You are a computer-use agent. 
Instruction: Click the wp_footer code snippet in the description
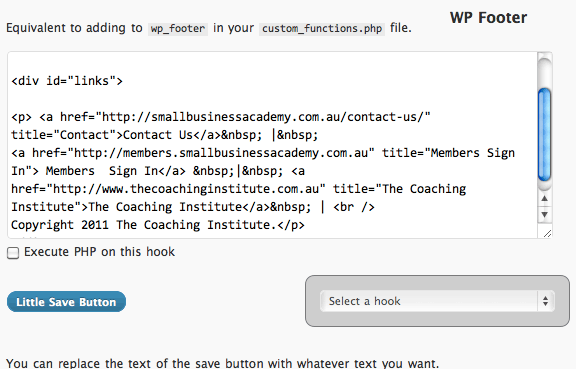click(178, 29)
